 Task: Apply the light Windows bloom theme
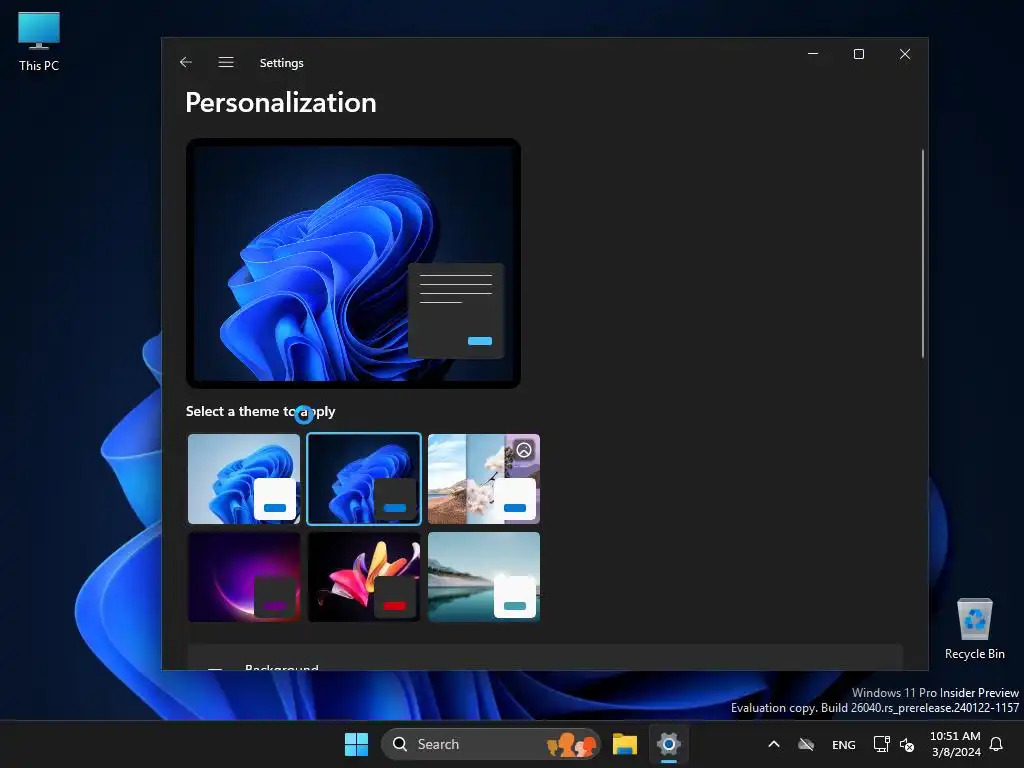(x=244, y=479)
